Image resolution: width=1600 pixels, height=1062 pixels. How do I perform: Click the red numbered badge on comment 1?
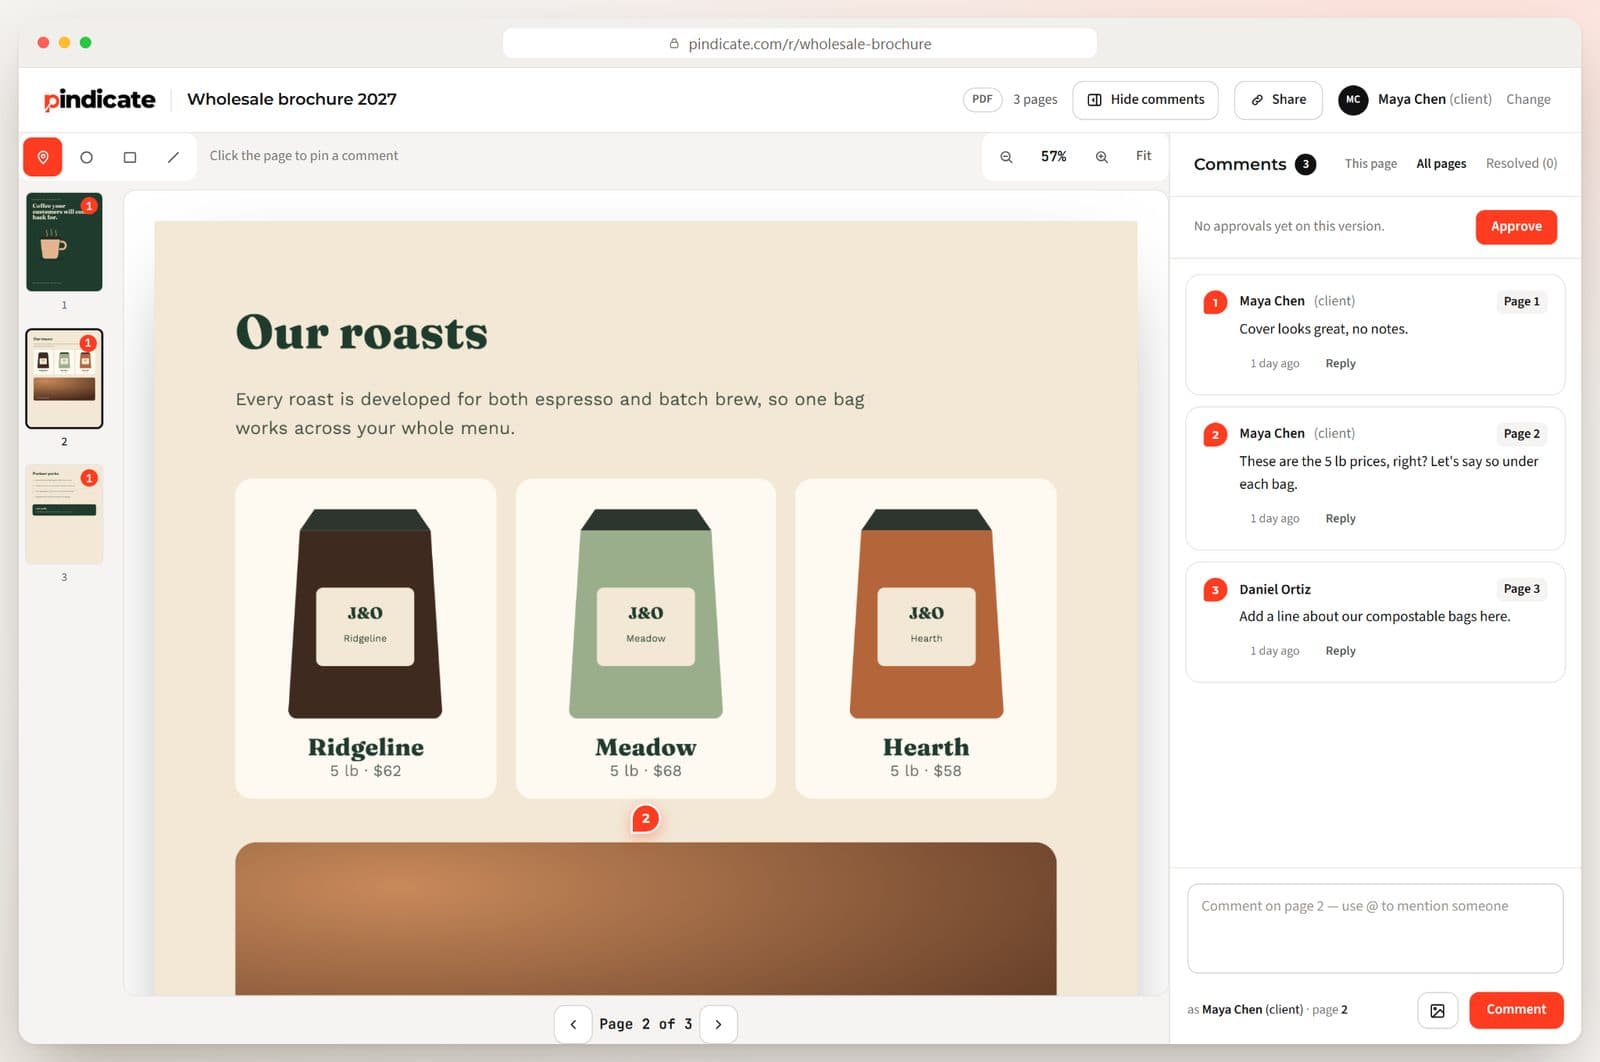pos(1215,302)
